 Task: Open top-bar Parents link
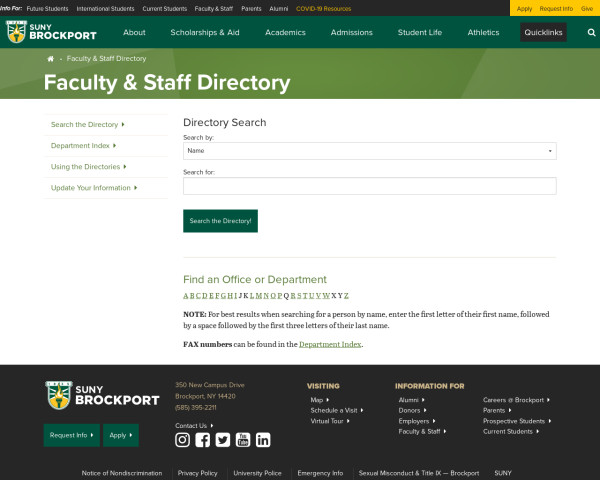(x=251, y=8)
